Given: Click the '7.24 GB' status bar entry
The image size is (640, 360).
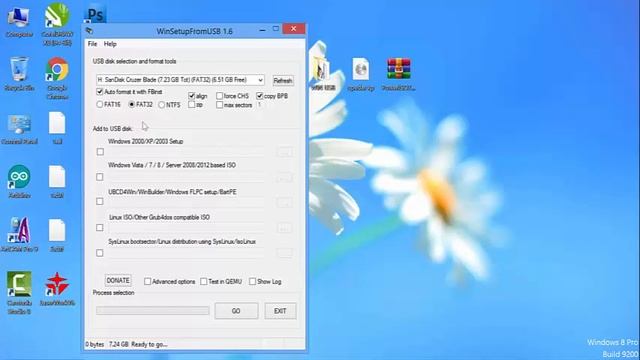Looking at the screenshot, I should (x=119, y=344).
